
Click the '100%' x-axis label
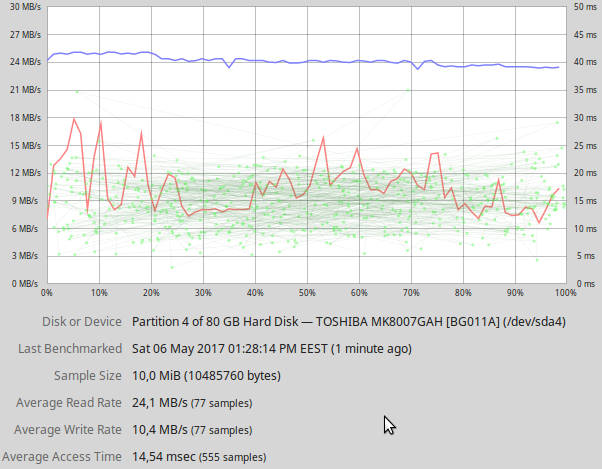[566, 293]
